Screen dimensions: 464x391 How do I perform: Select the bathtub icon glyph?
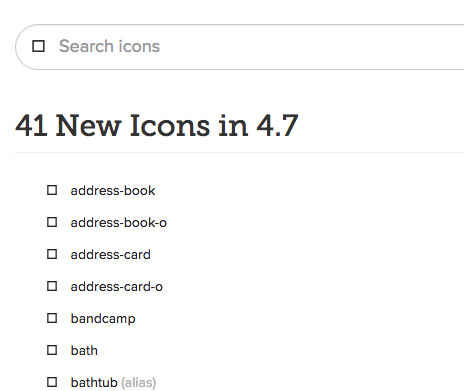(x=52, y=382)
